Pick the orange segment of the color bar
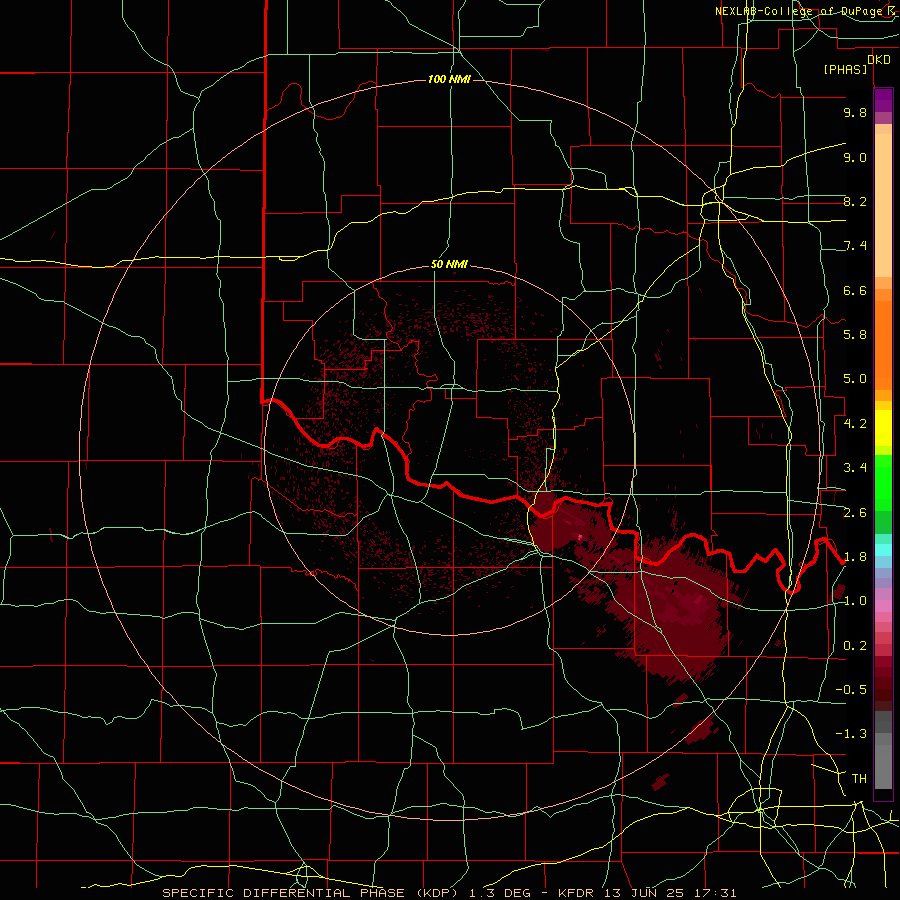The width and height of the screenshot is (900, 900). (883, 346)
